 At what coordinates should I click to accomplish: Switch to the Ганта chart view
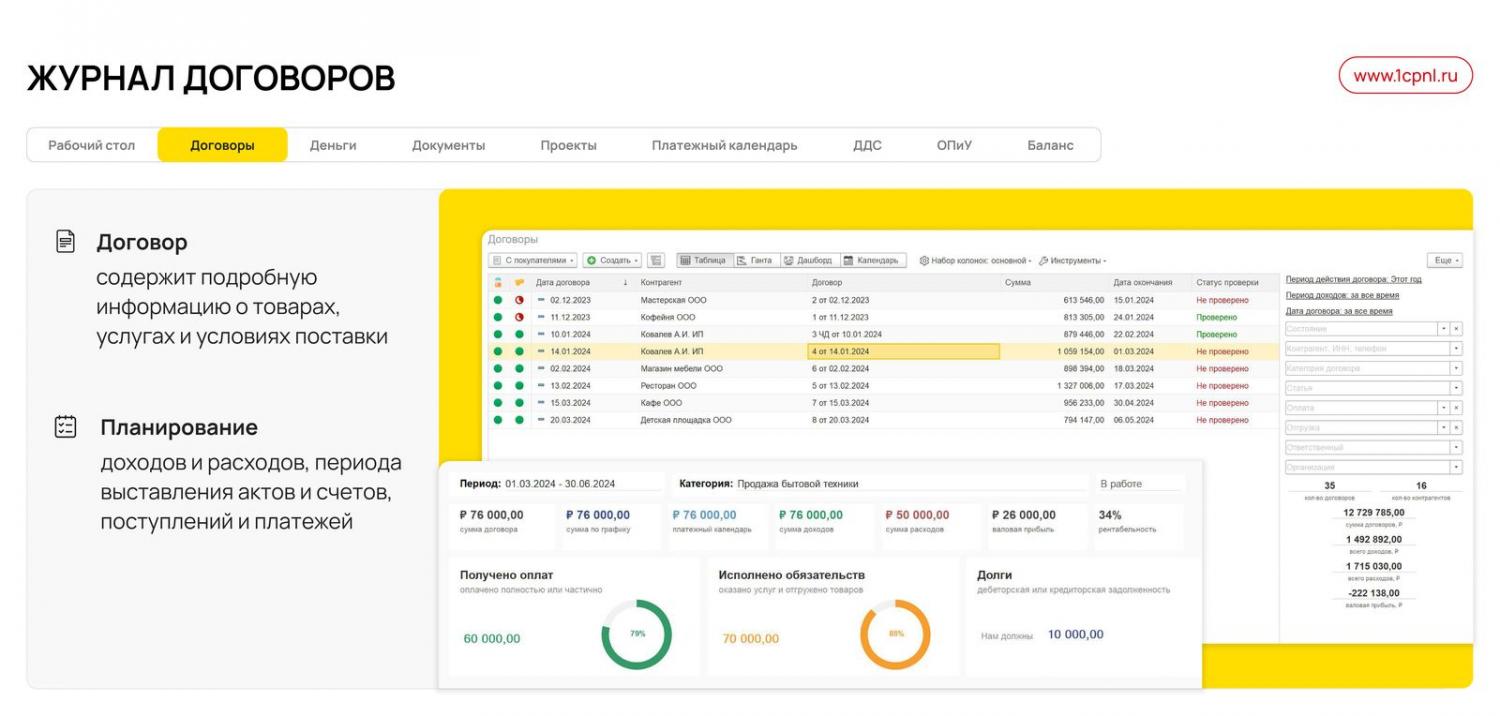click(754, 260)
